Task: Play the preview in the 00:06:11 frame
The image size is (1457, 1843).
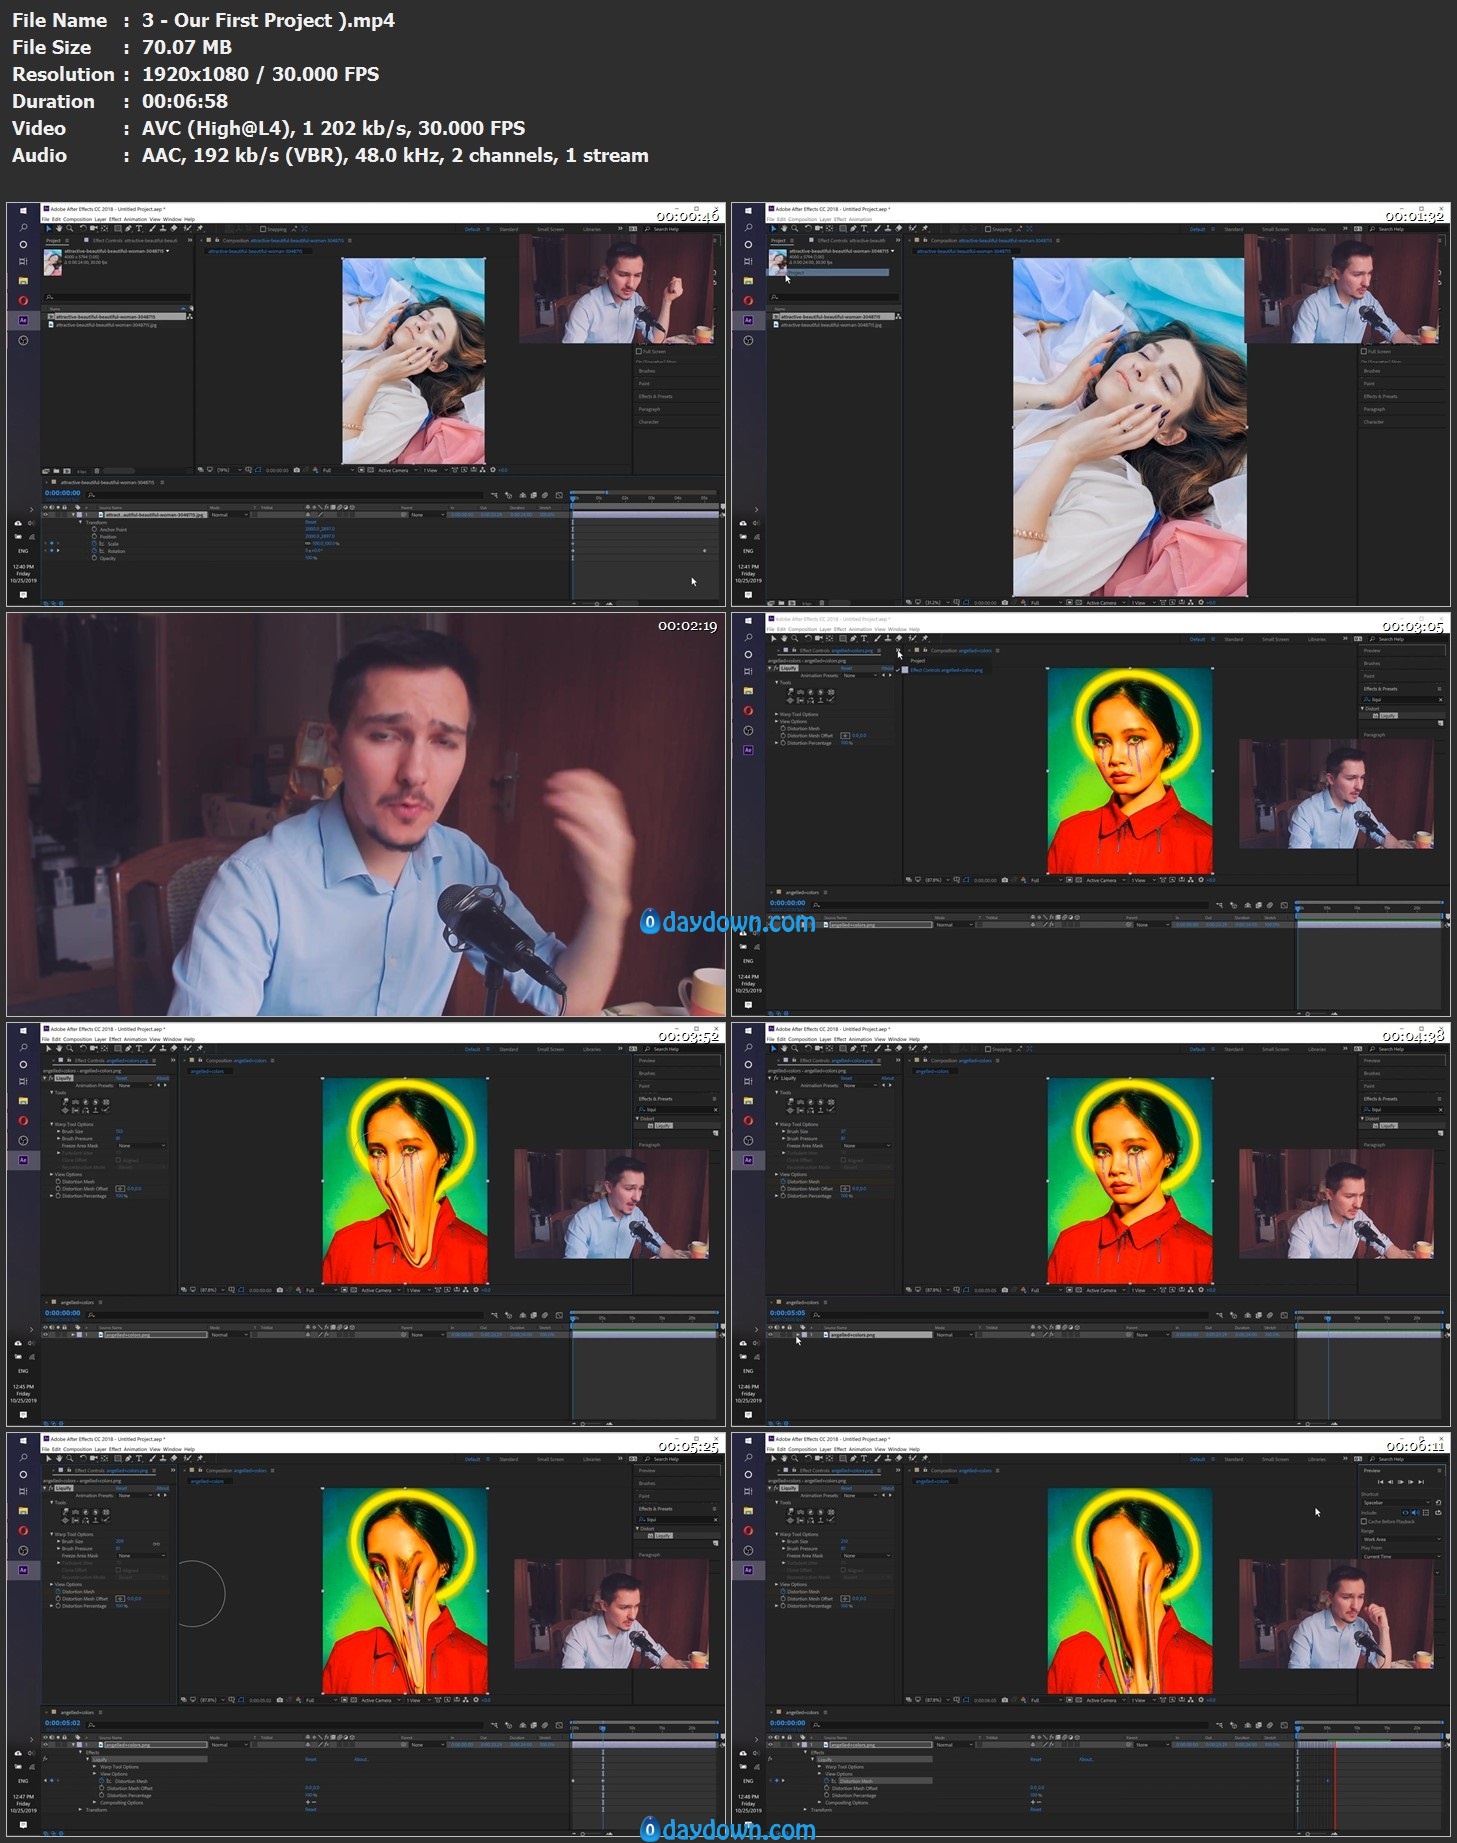Action: [1401, 1482]
